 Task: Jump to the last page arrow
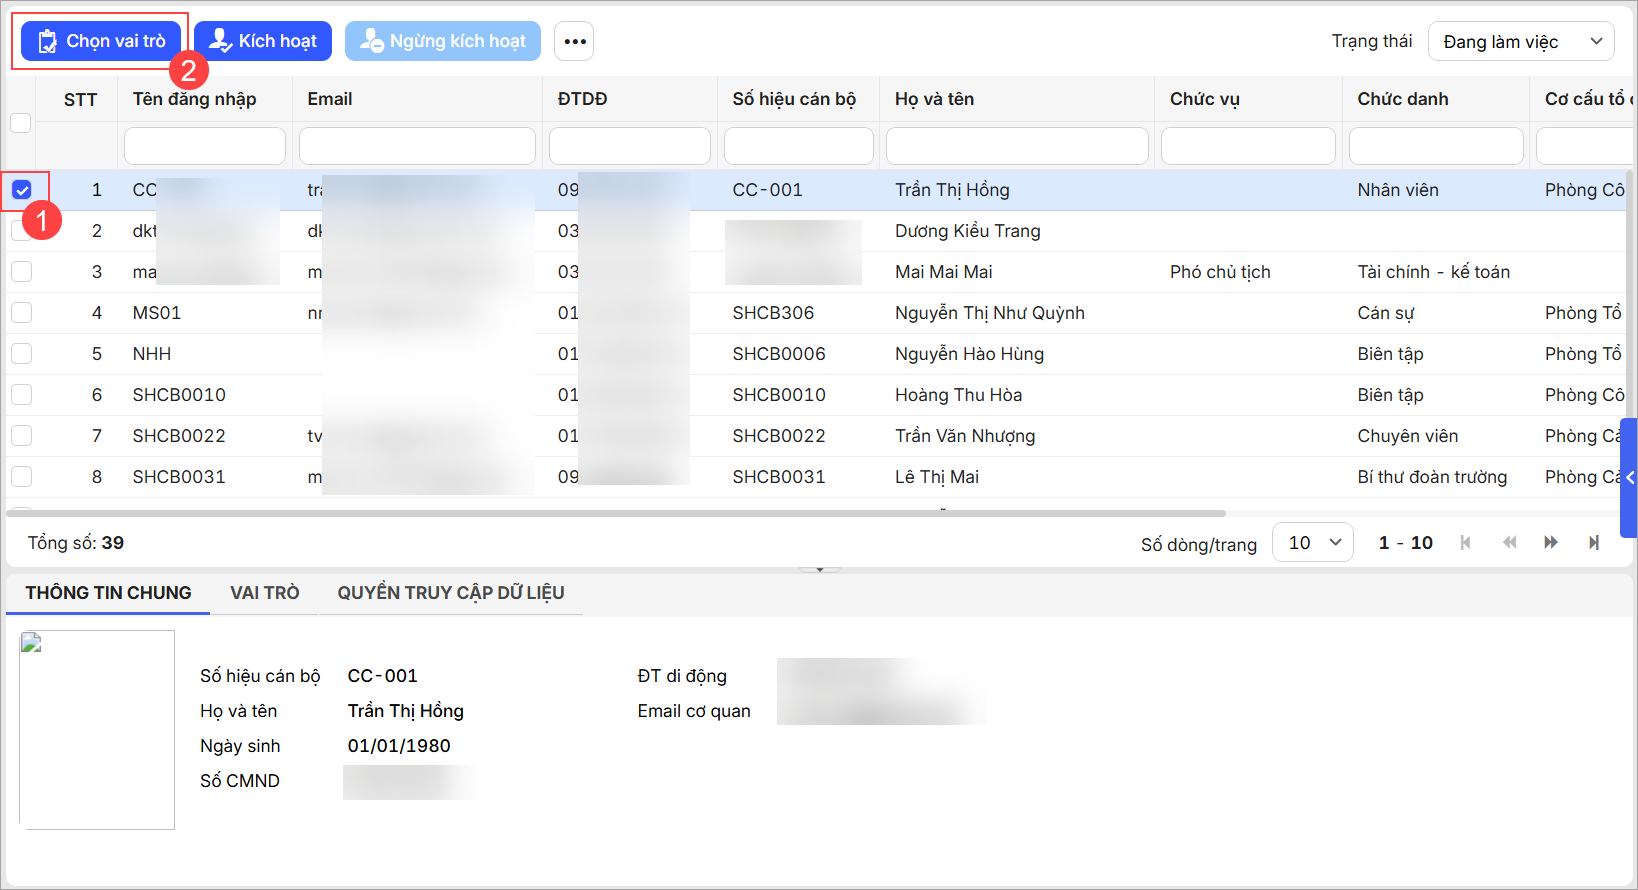click(x=1594, y=542)
